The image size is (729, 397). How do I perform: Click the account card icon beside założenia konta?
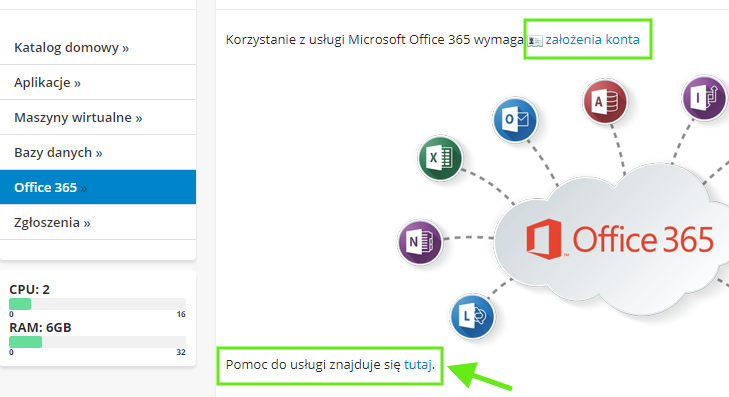tap(535, 41)
